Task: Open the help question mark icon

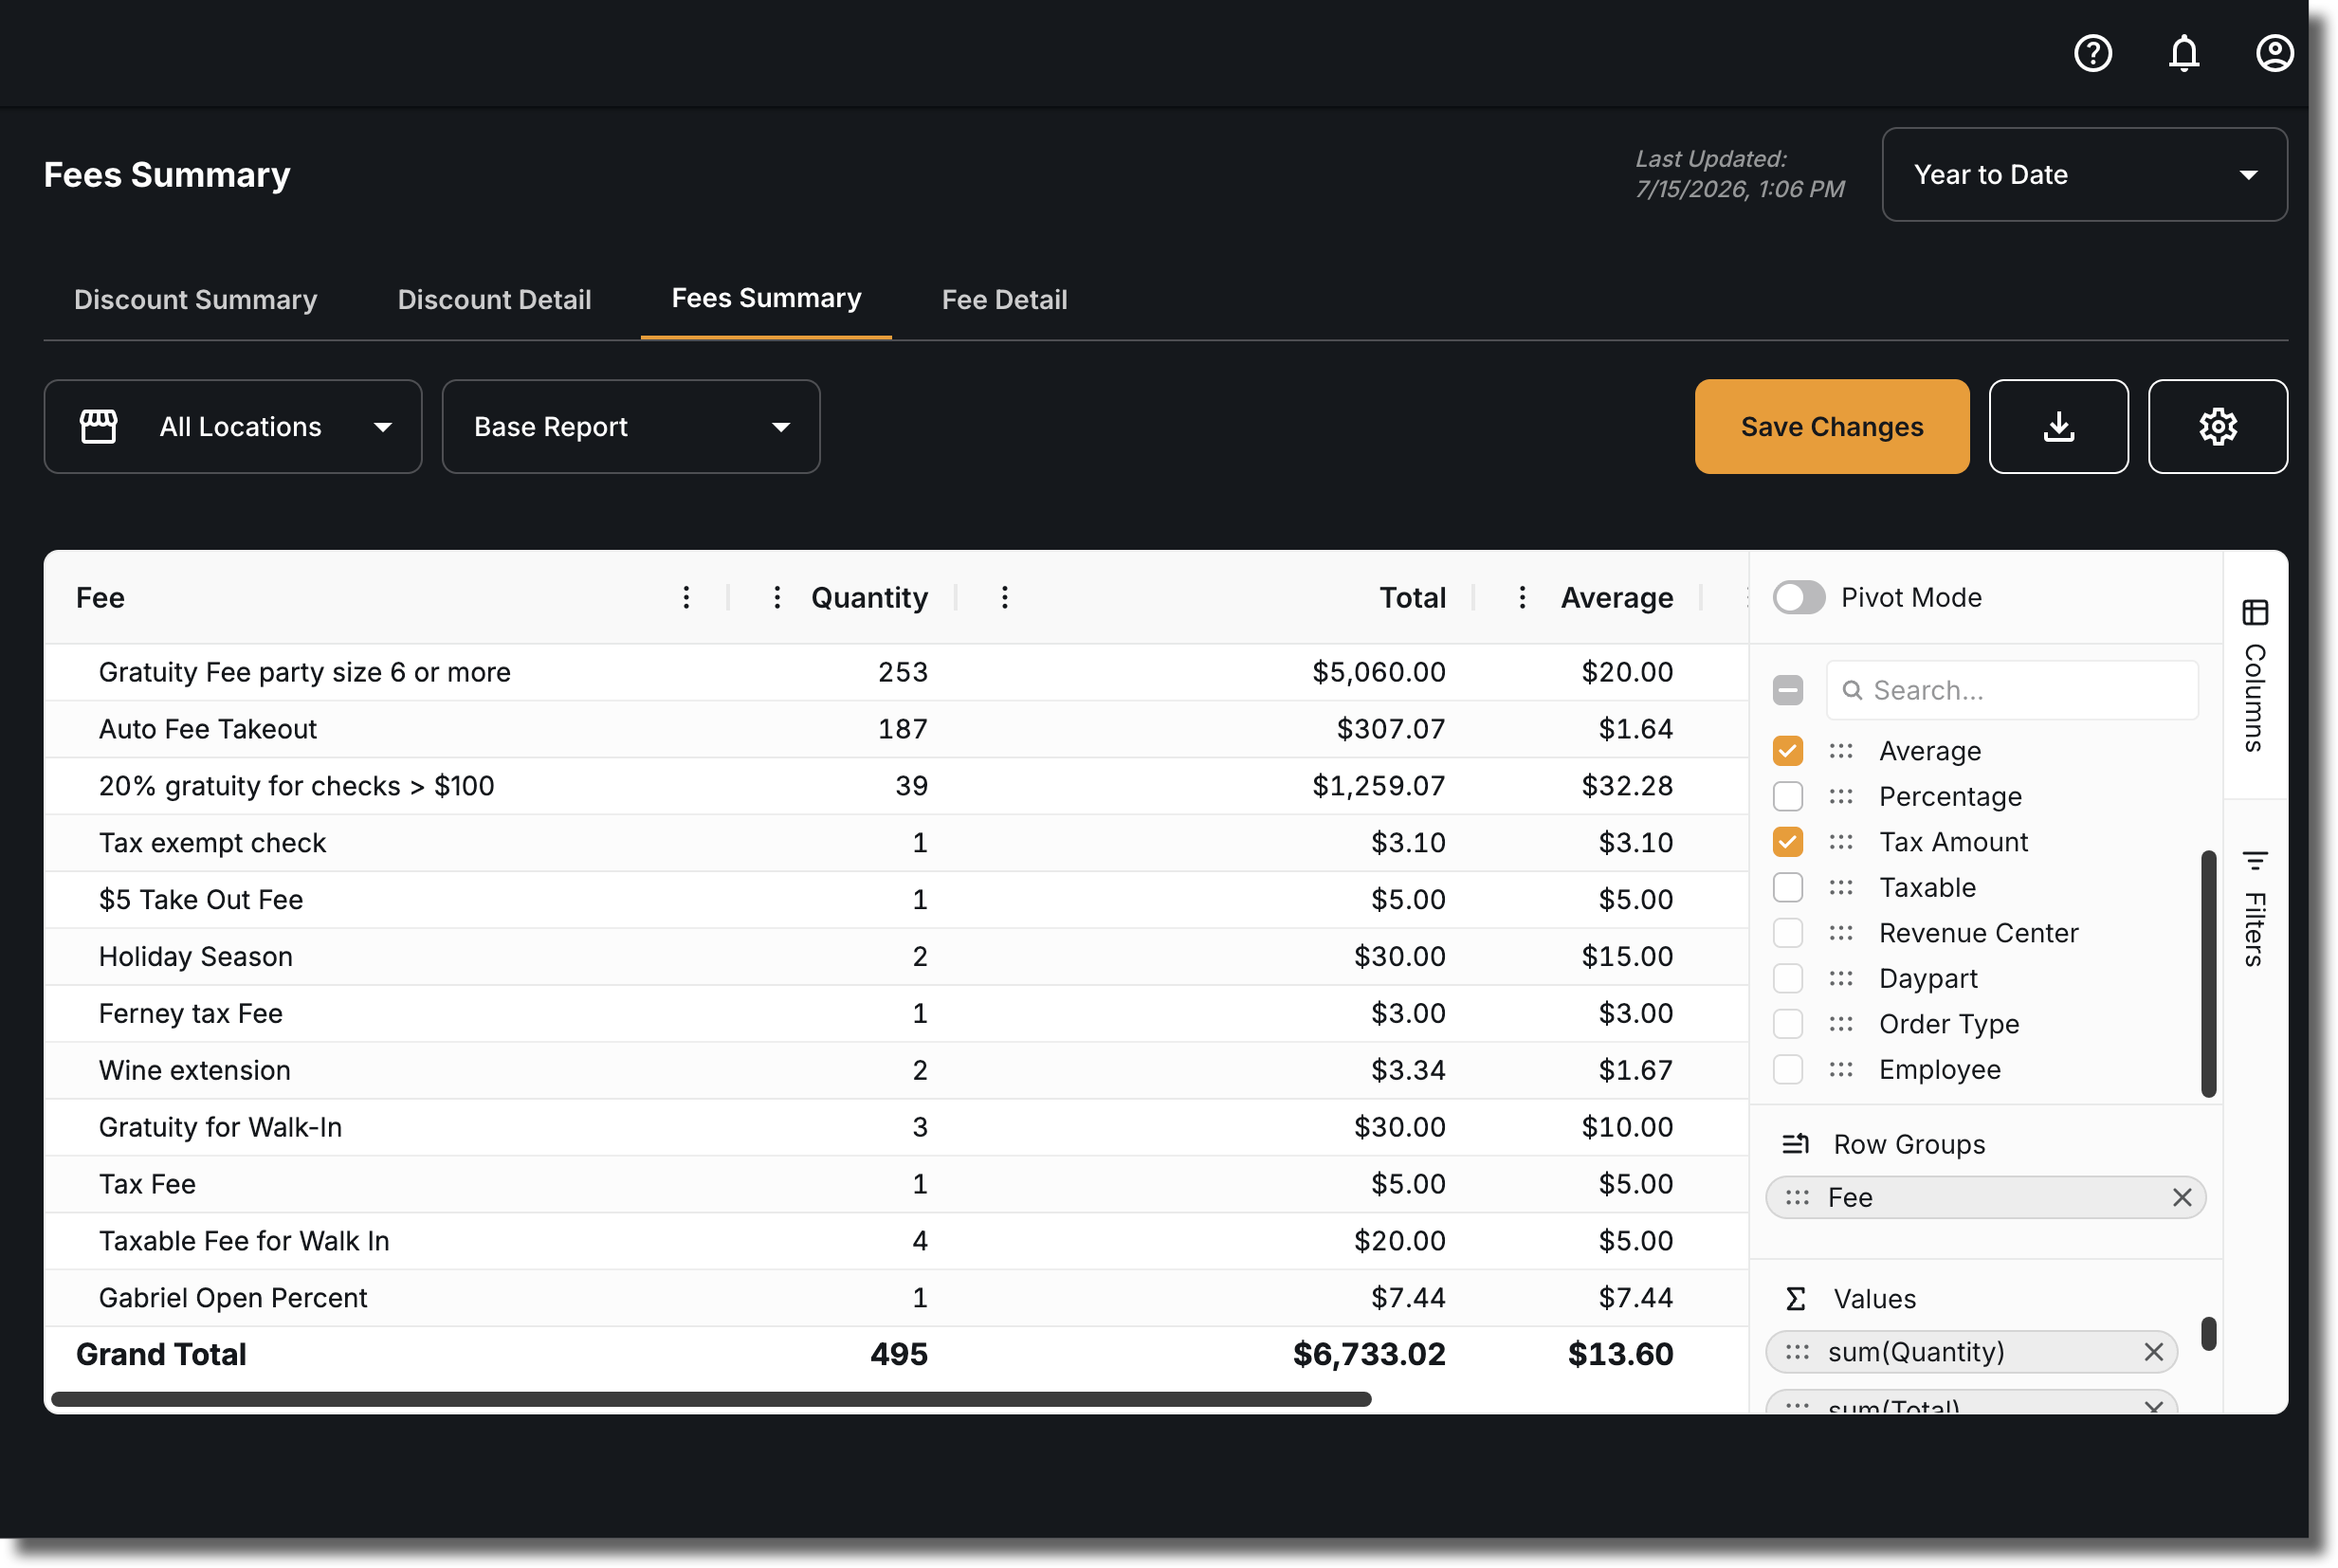Action: 2092,53
